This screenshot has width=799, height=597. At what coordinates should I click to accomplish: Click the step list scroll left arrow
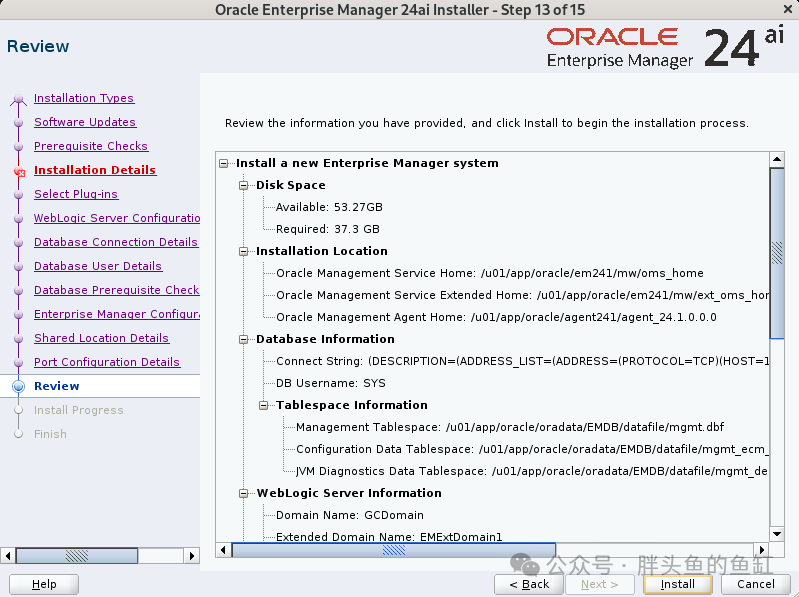coord(8,555)
